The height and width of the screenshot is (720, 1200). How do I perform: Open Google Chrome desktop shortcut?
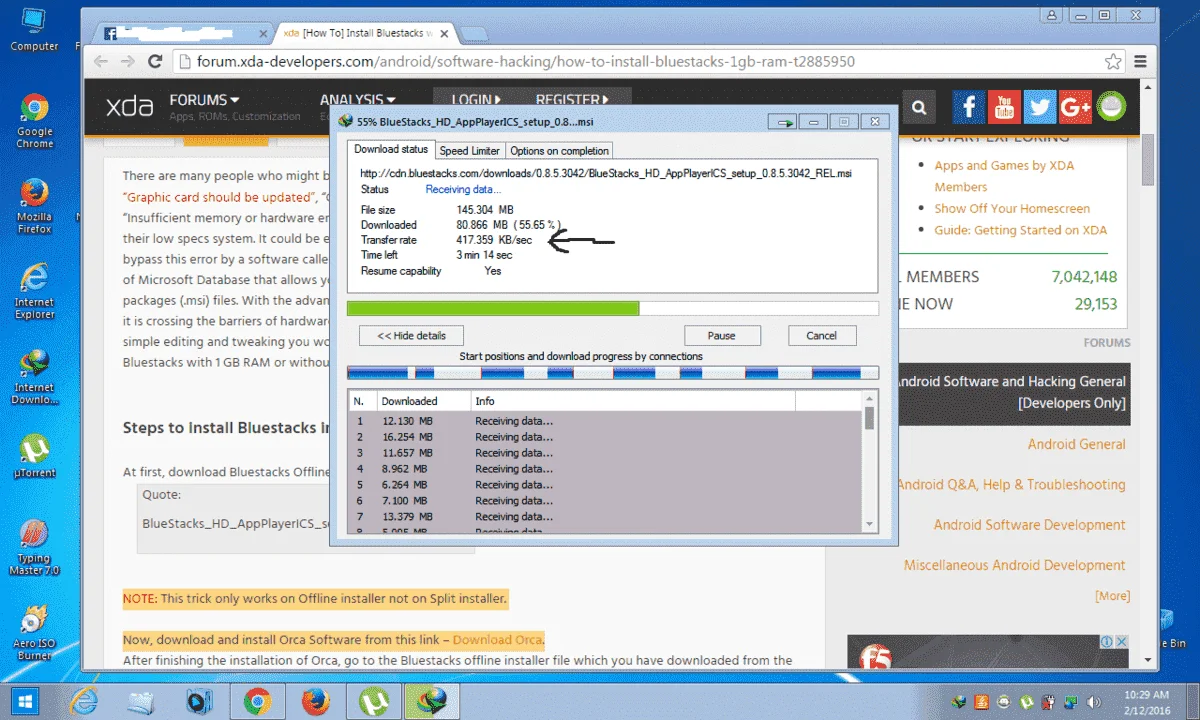click(34, 121)
